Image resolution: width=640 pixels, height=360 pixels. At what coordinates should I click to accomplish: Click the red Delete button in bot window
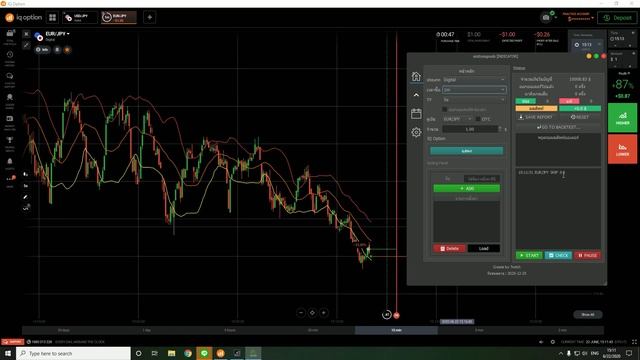pos(449,249)
